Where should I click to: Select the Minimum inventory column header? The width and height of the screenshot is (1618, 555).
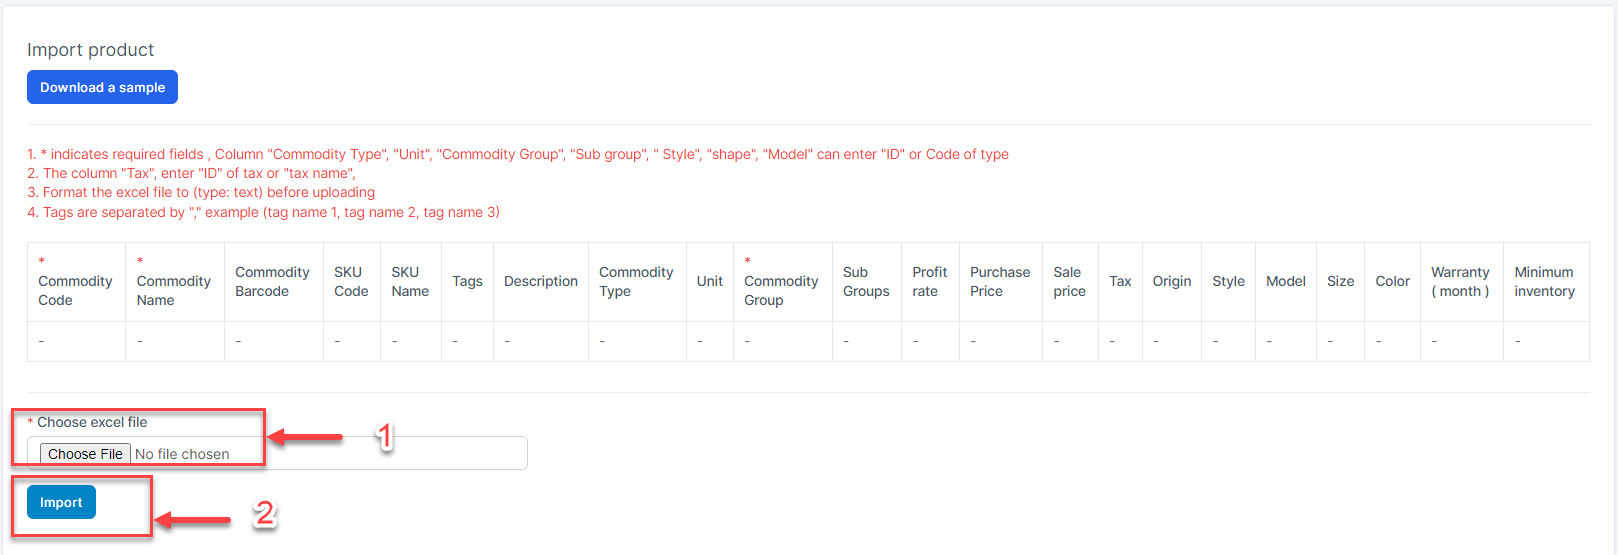1544,282
